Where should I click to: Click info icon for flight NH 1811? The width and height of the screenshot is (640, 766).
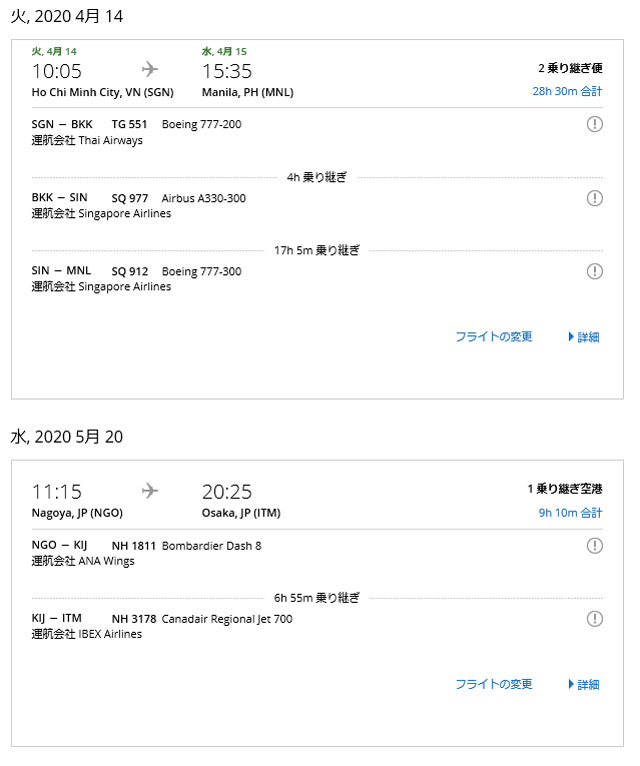pyautogui.click(x=595, y=545)
